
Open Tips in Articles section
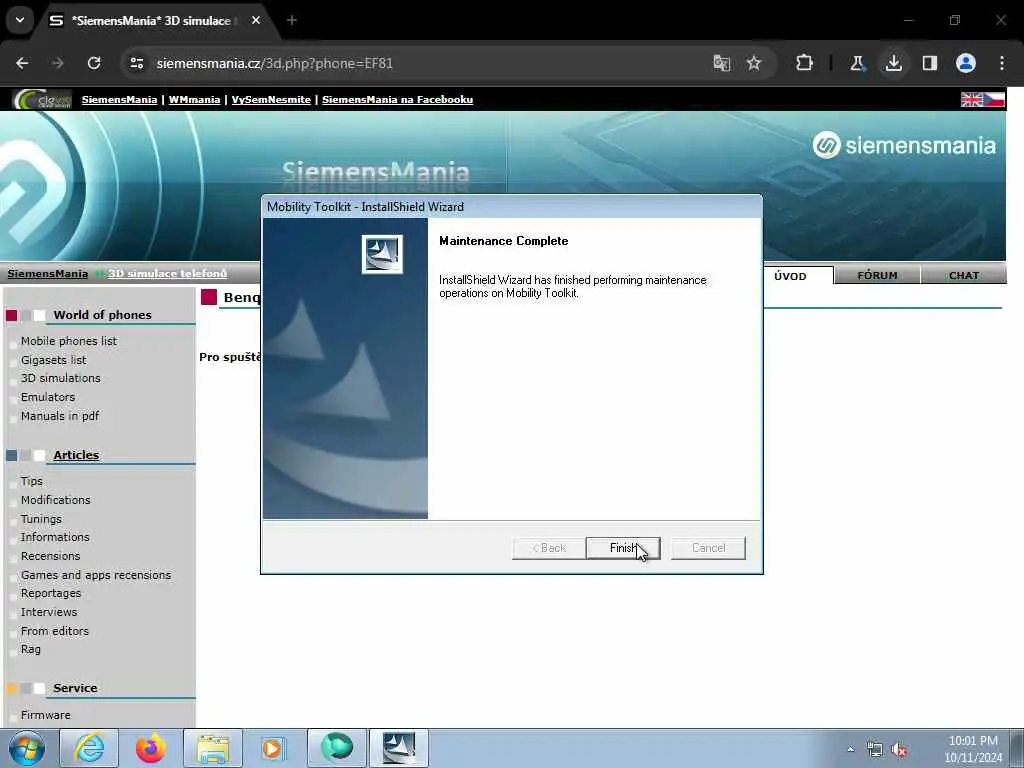pyautogui.click(x=31, y=481)
